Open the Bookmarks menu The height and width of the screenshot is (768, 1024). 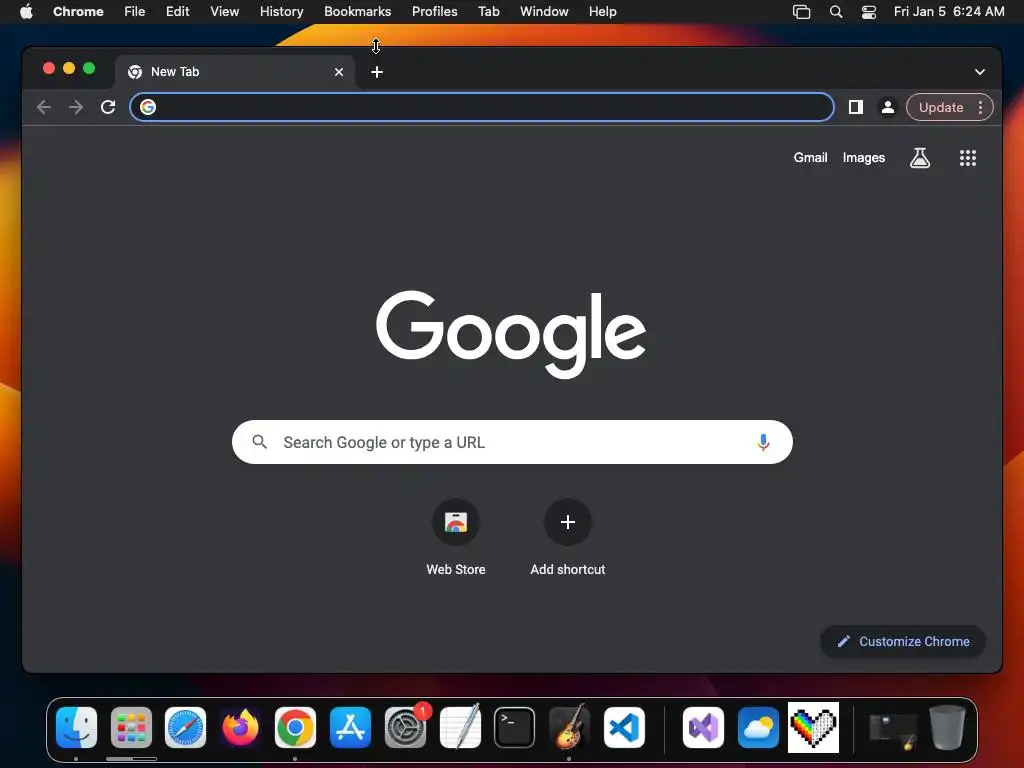click(357, 12)
